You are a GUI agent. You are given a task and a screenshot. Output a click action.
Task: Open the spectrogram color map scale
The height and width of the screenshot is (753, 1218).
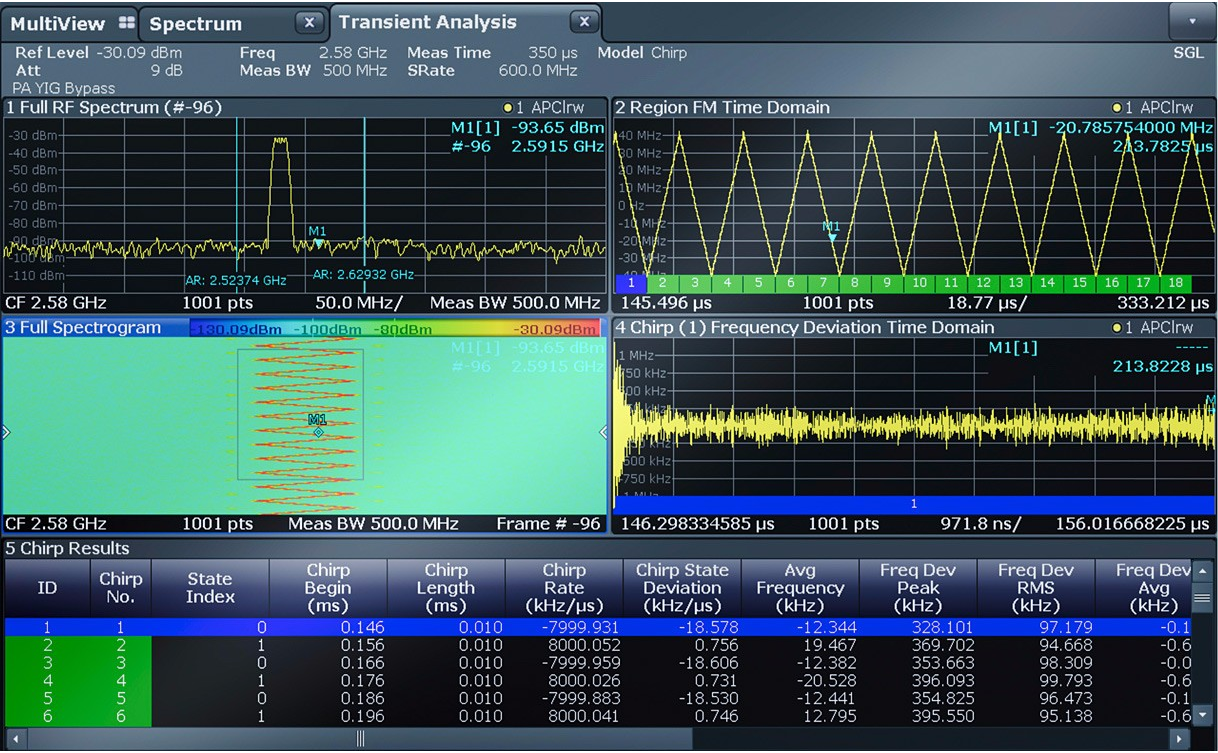[x=395, y=329]
